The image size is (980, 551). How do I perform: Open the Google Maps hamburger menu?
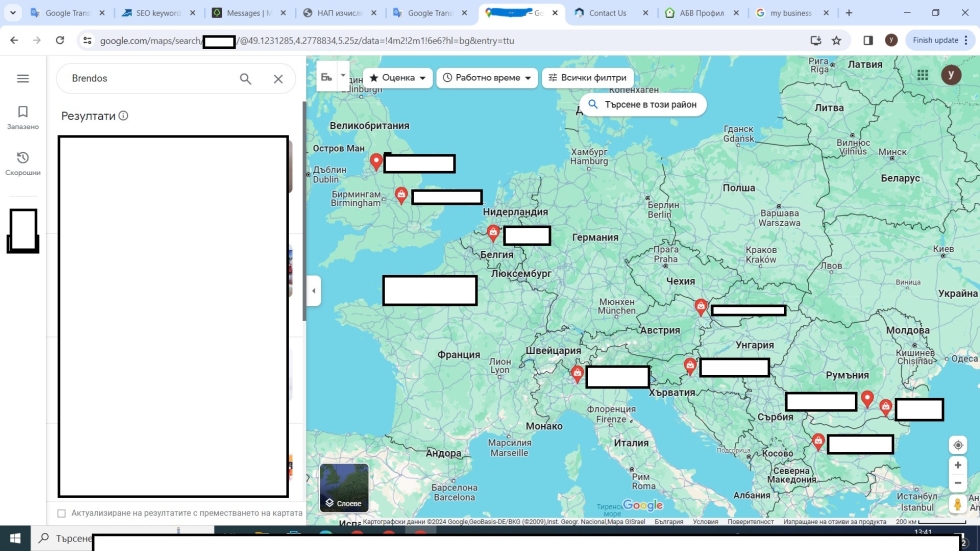pyautogui.click(x=23, y=78)
